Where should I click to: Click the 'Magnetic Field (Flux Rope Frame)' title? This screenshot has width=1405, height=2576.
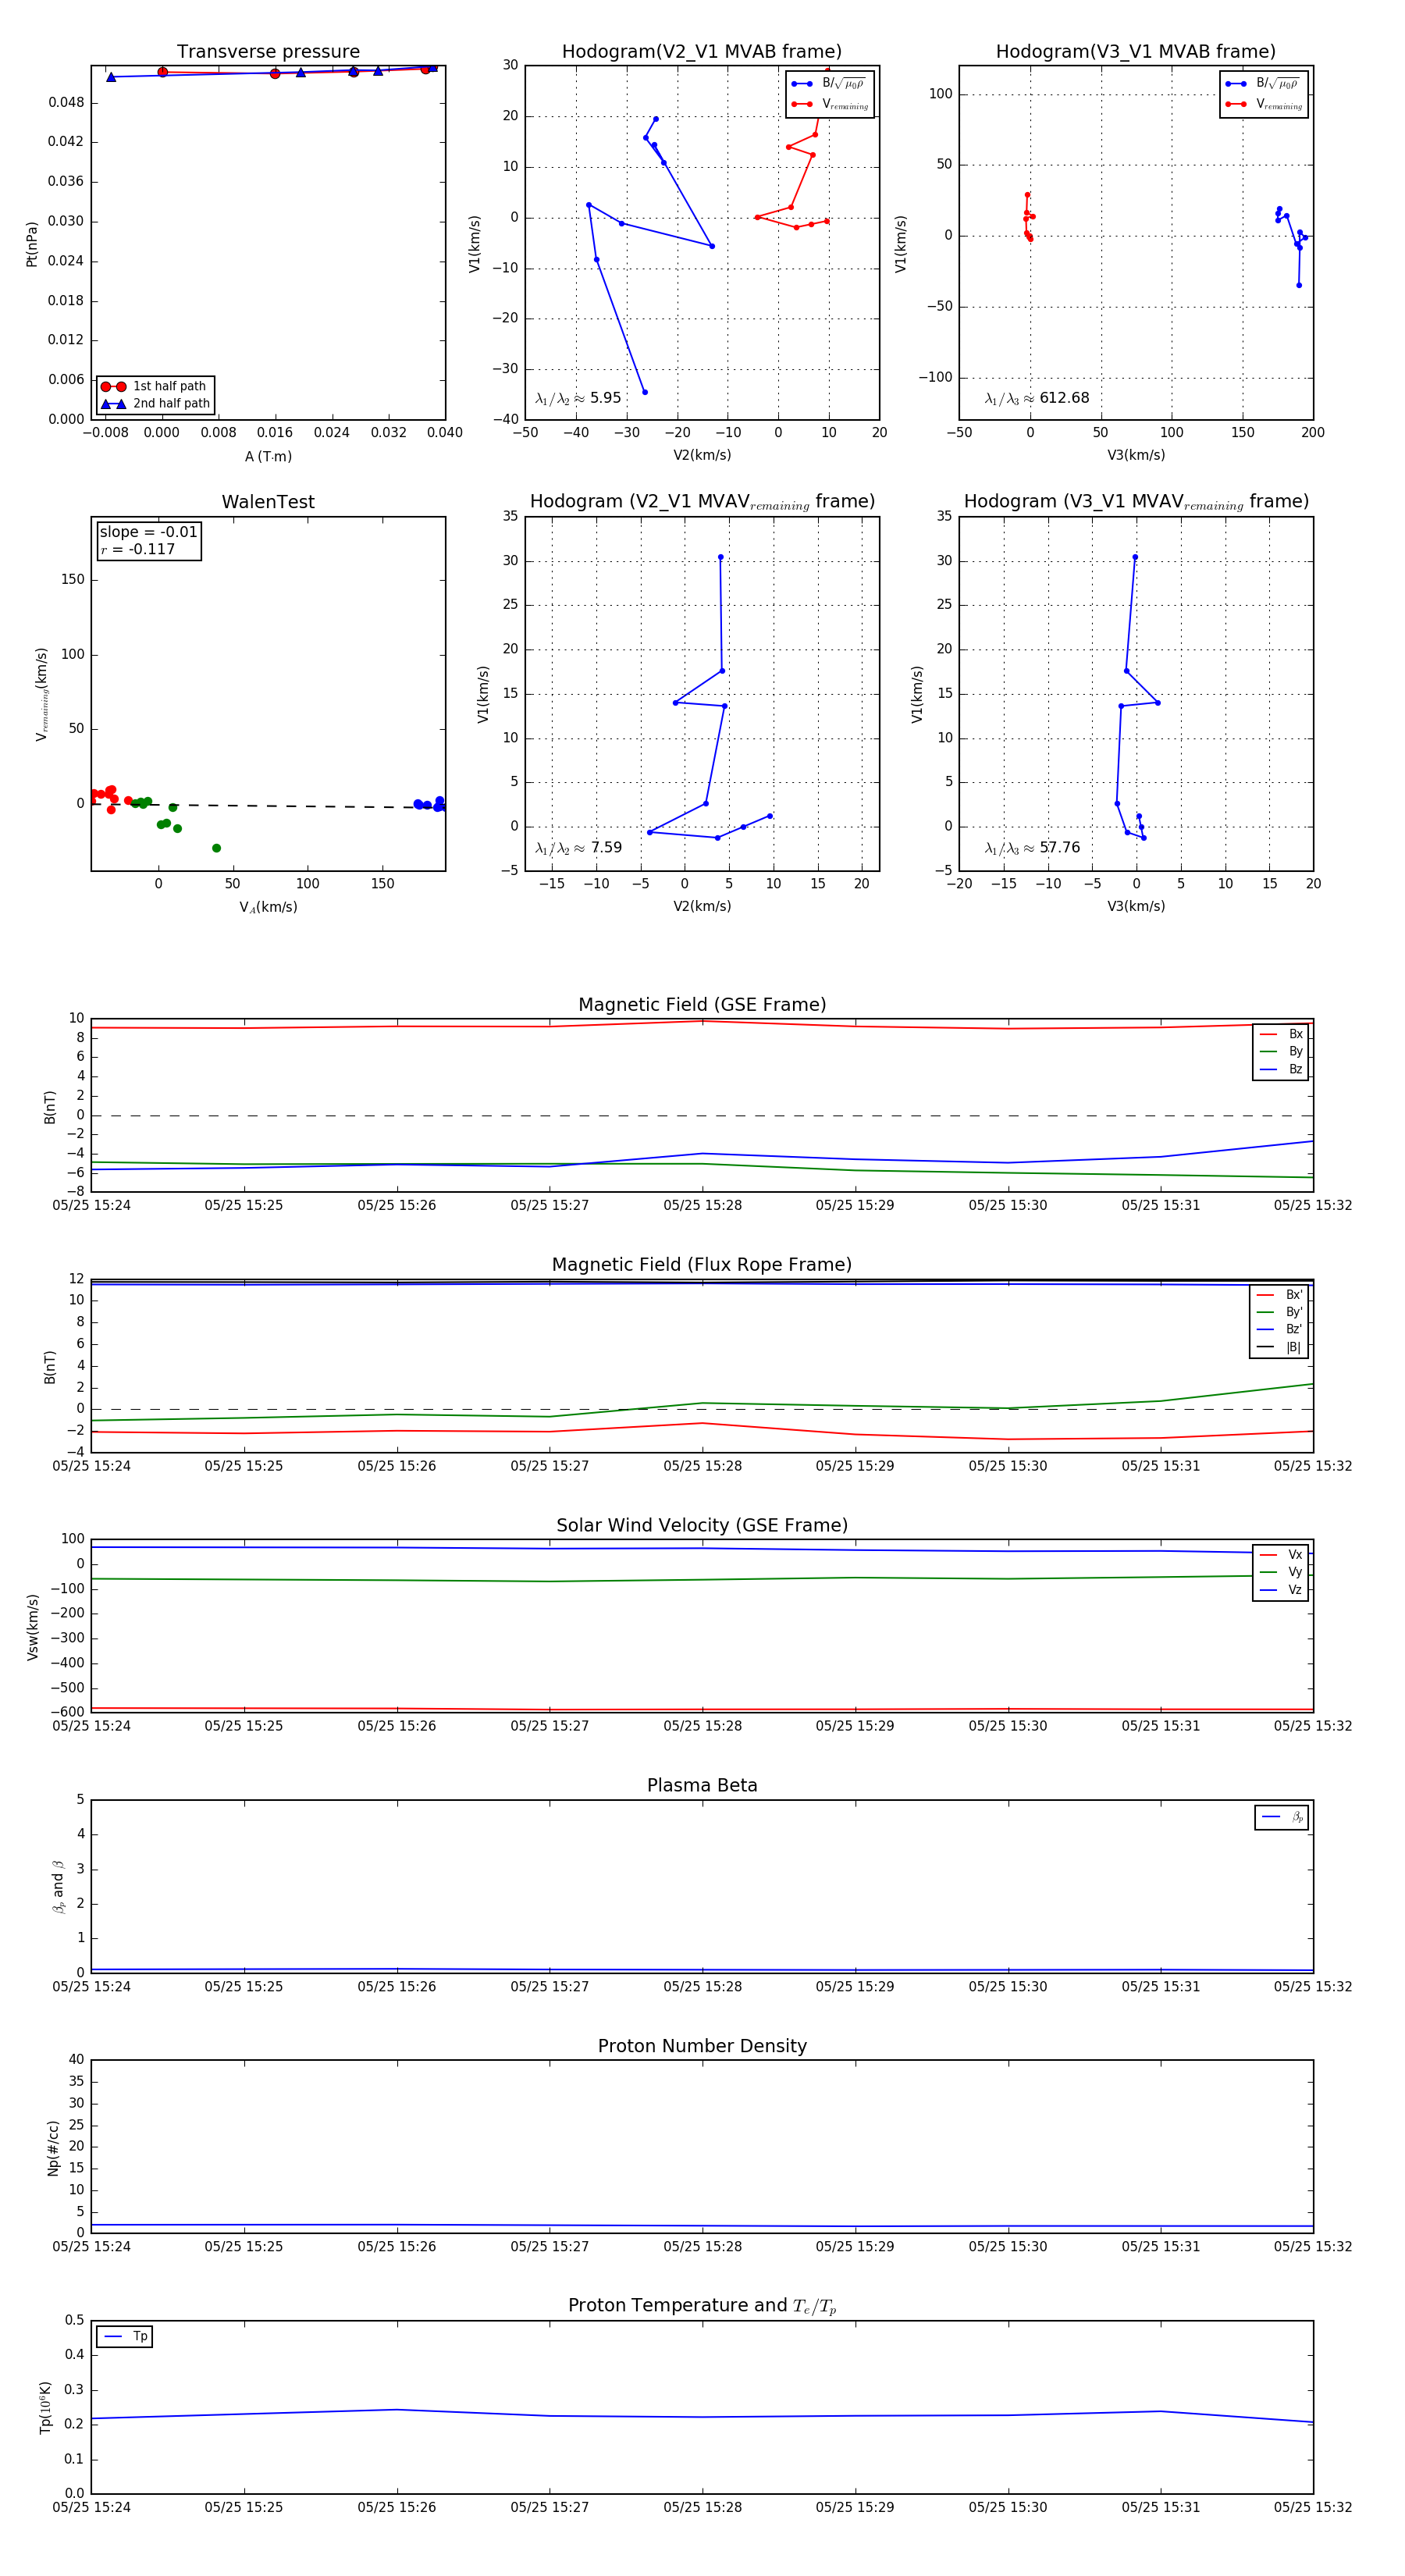point(702,1265)
